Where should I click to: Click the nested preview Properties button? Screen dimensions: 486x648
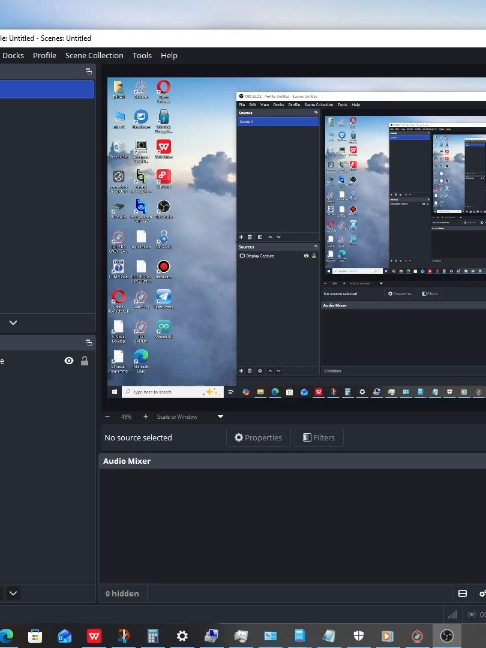pos(400,294)
